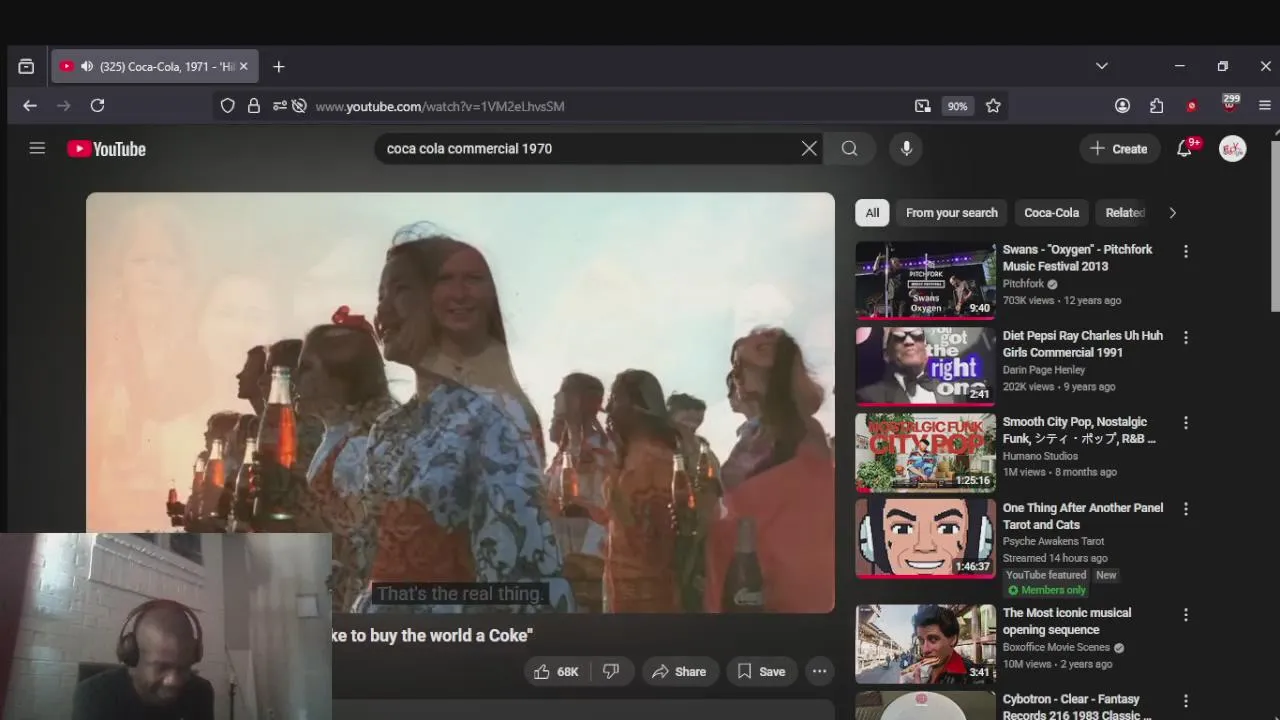Open Firefox tab list view button
Image resolution: width=1280 pixels, height=720 pixels.
click(x=26, y=67)
